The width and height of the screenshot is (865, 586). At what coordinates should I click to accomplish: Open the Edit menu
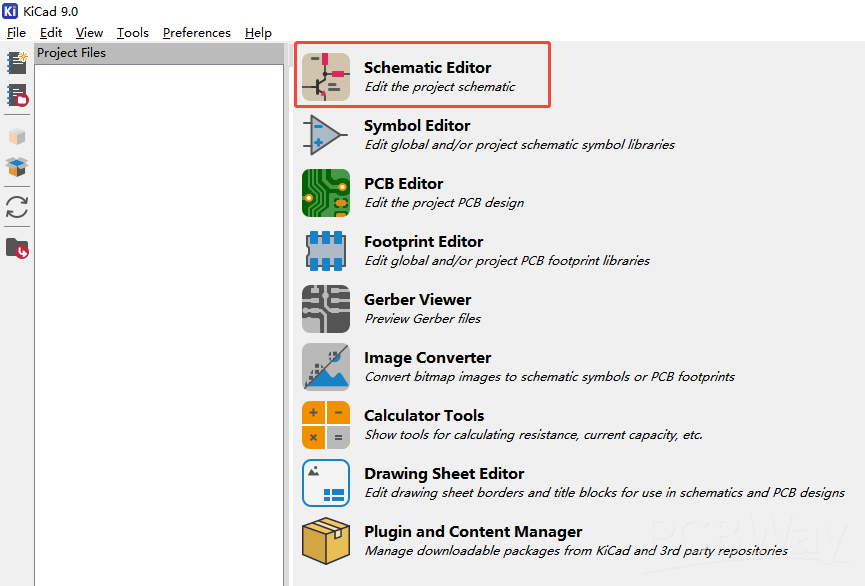point(51,33)
